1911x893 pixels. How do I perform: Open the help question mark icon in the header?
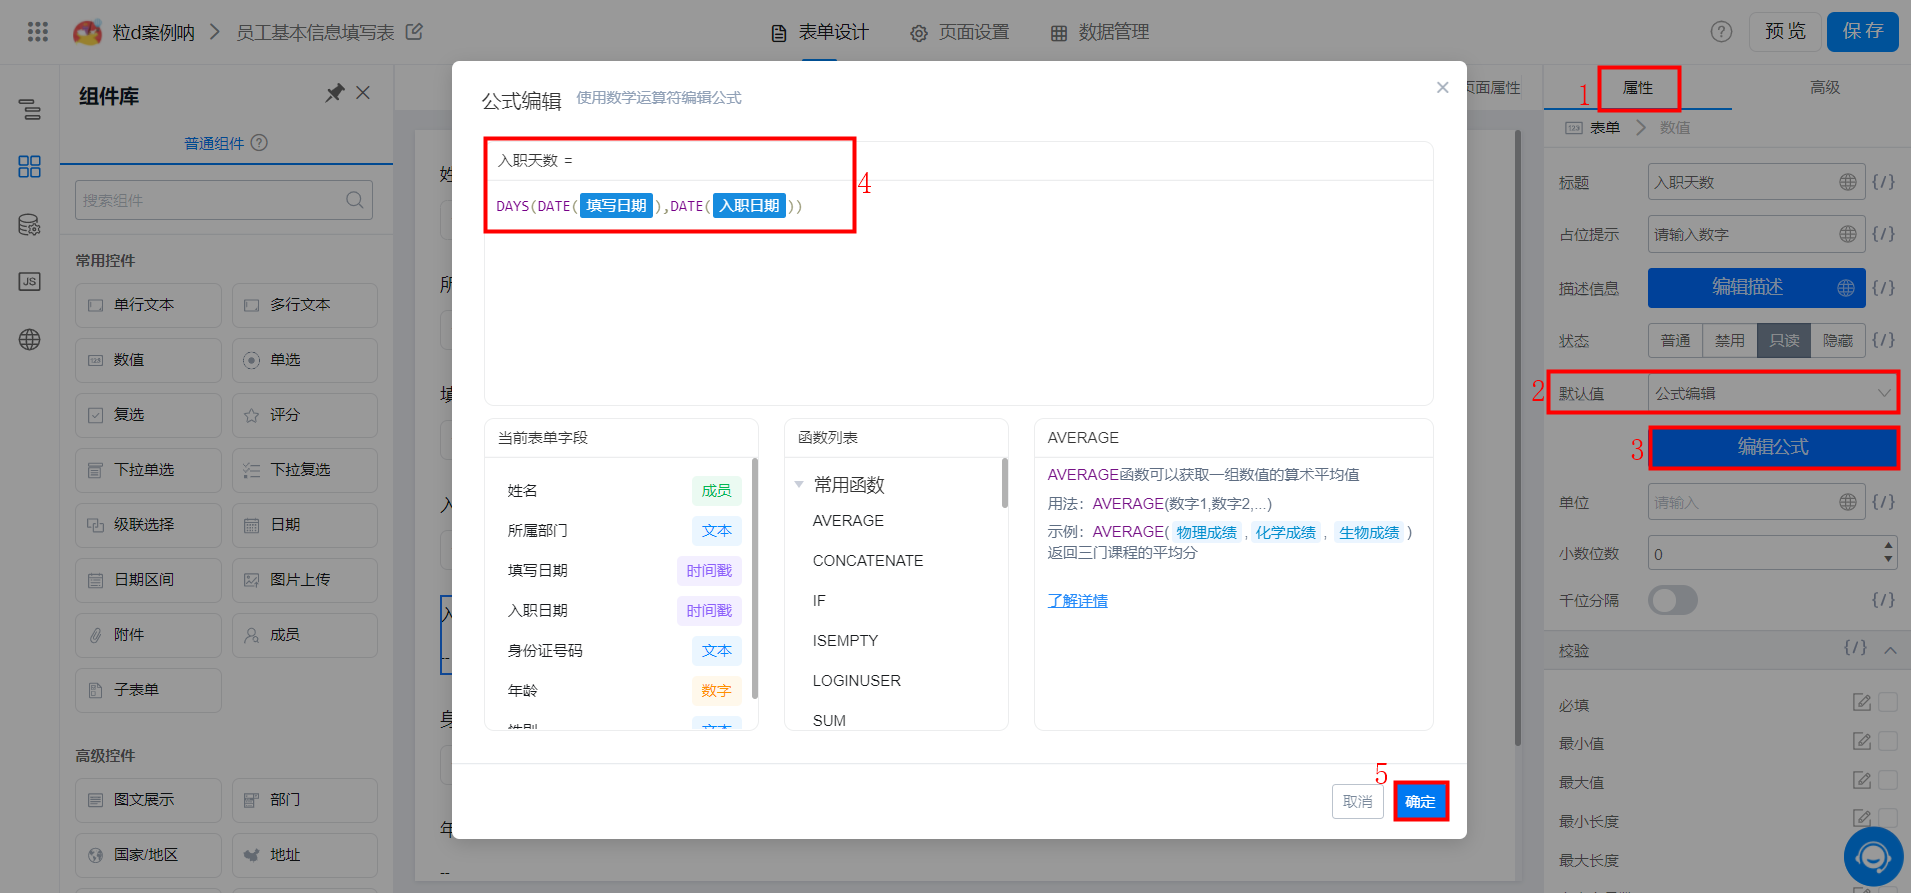pos(1721,32)
